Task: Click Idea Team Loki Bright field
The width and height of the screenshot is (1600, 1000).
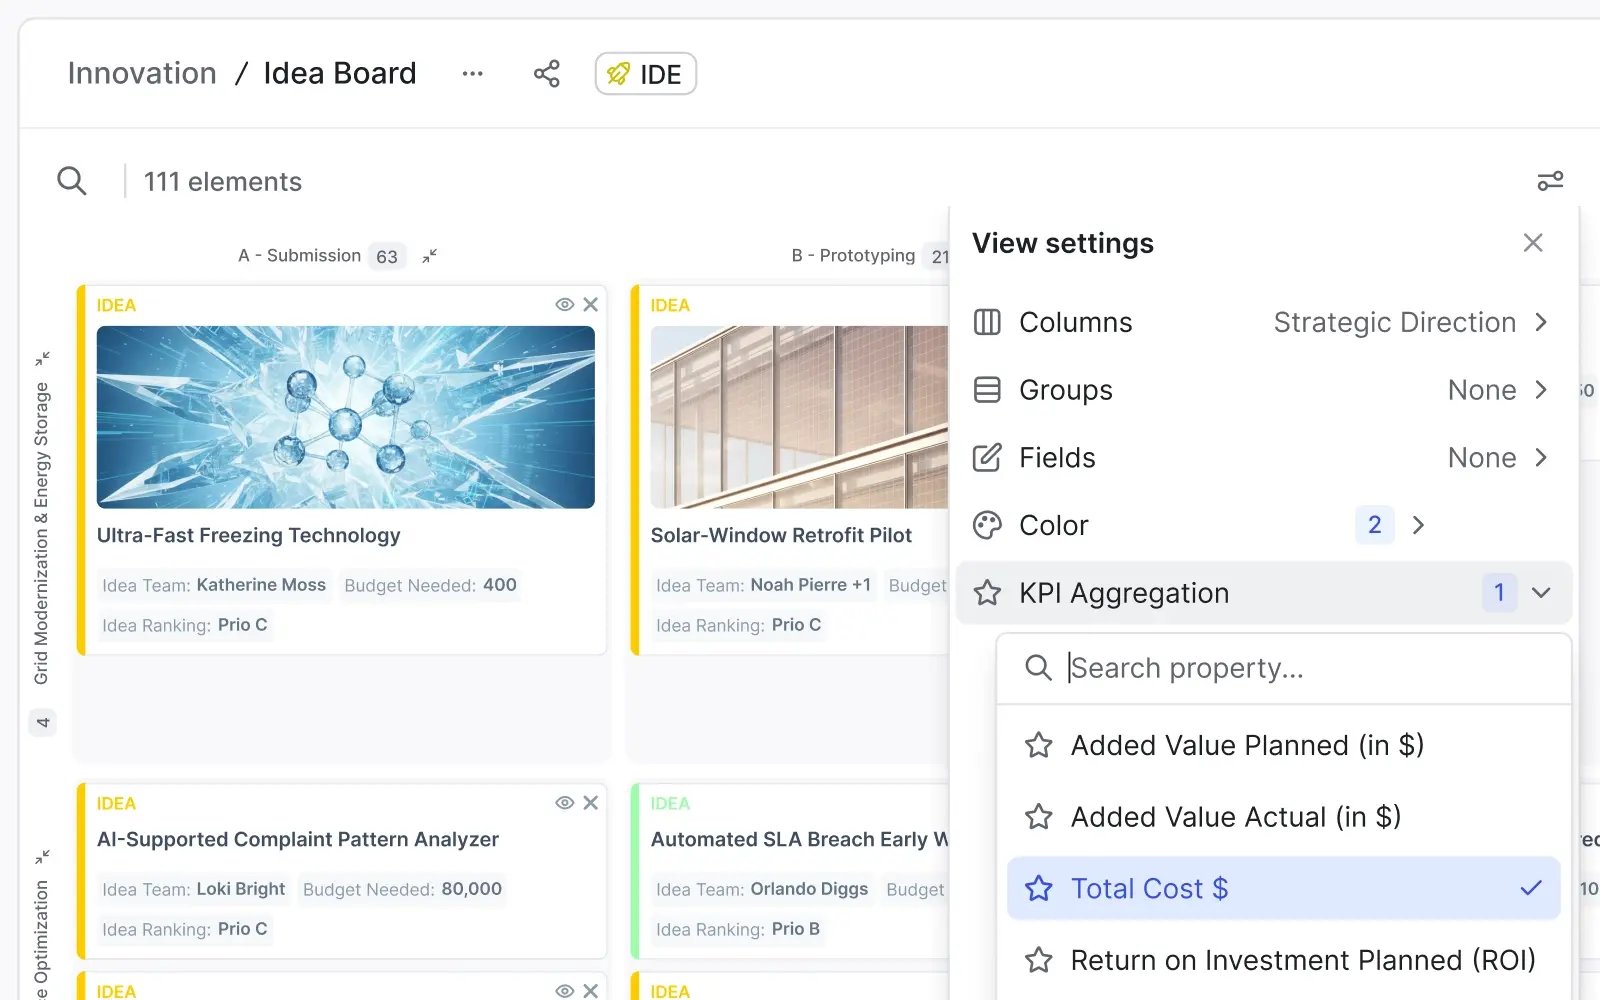Action: [194, 889]
